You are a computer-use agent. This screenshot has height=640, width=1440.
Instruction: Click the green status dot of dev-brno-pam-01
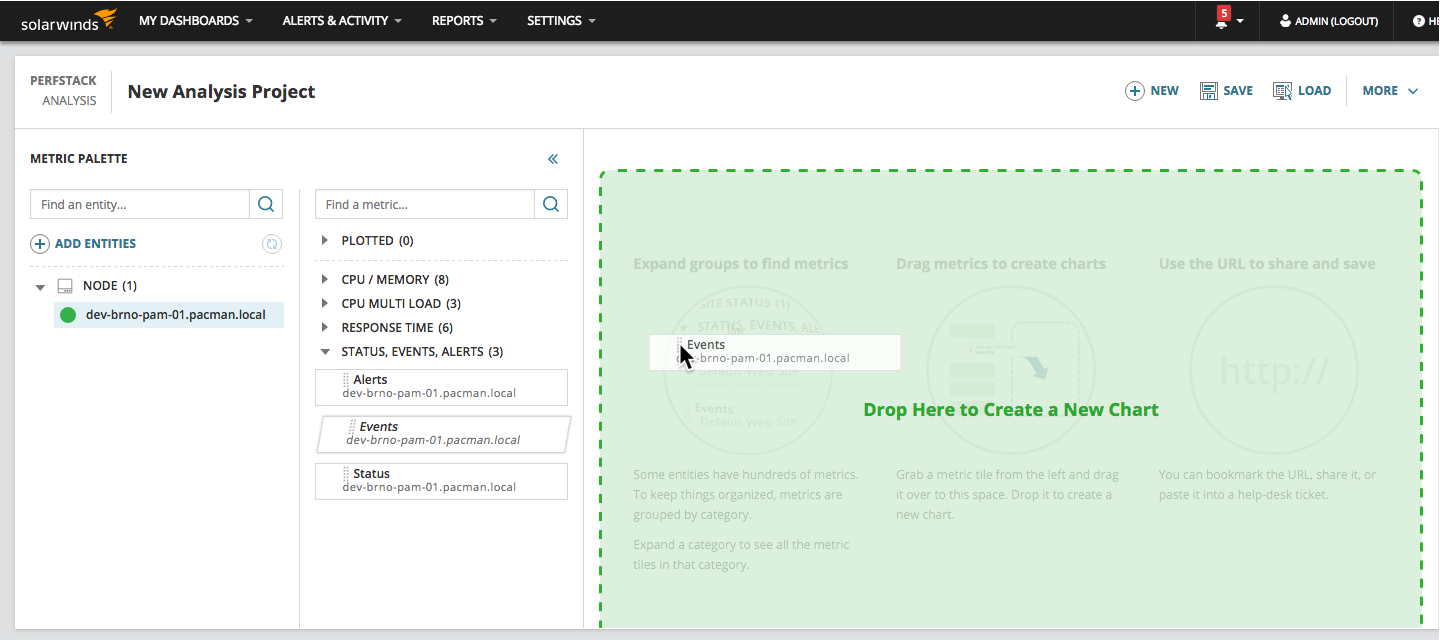[x=68, y=315]
